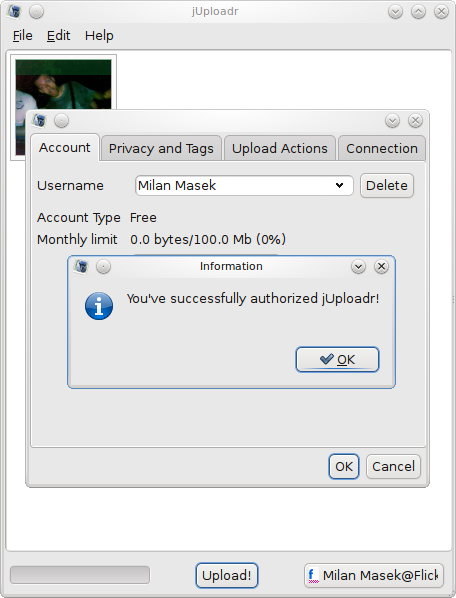Close the preferences dialog

(x=415, y=121)
